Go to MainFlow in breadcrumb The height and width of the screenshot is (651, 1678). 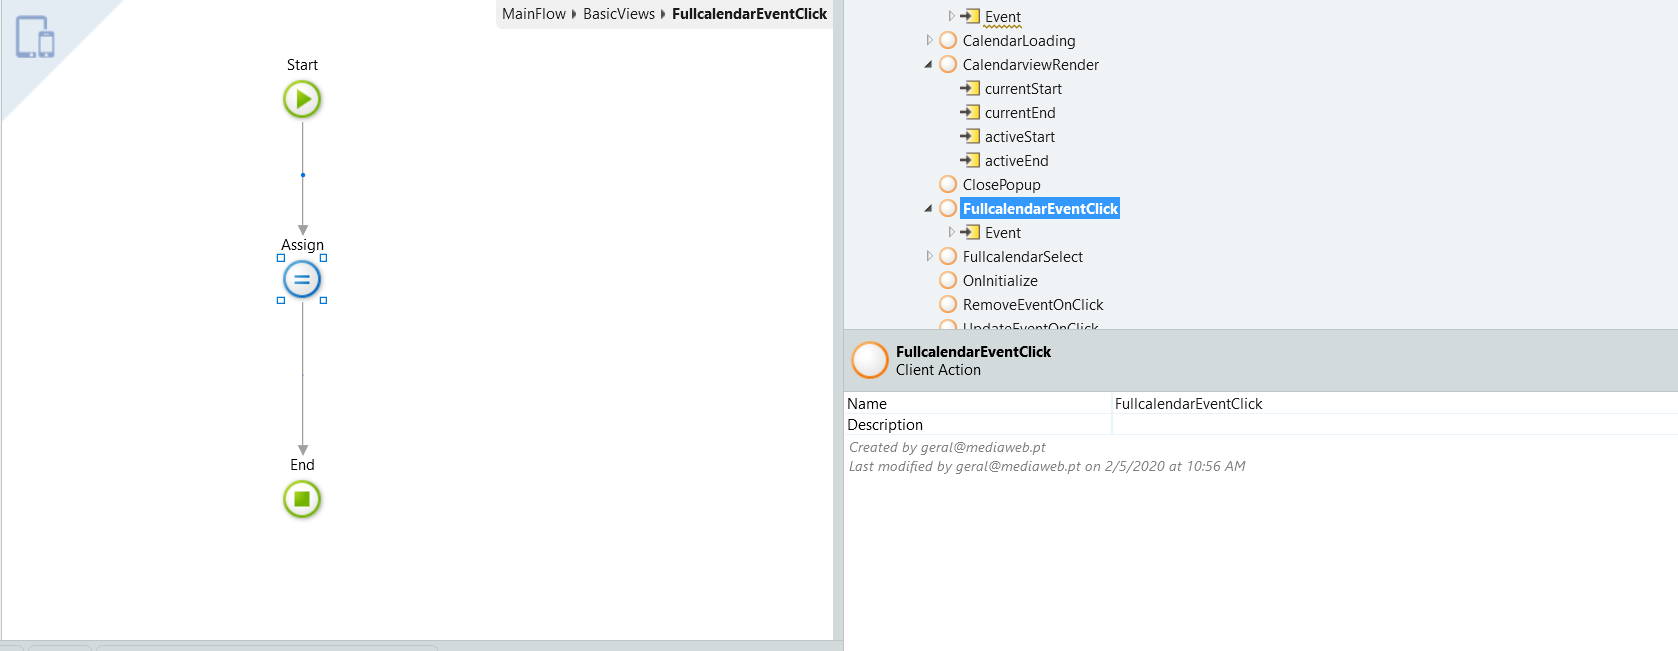533,14
